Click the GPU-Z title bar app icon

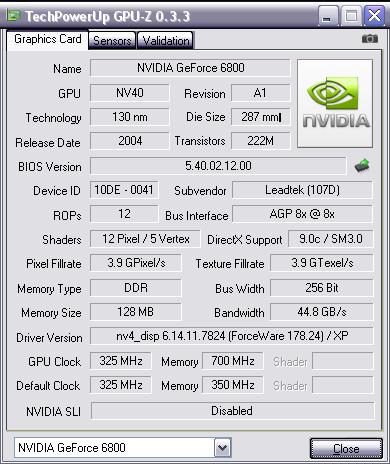(13, 15)
